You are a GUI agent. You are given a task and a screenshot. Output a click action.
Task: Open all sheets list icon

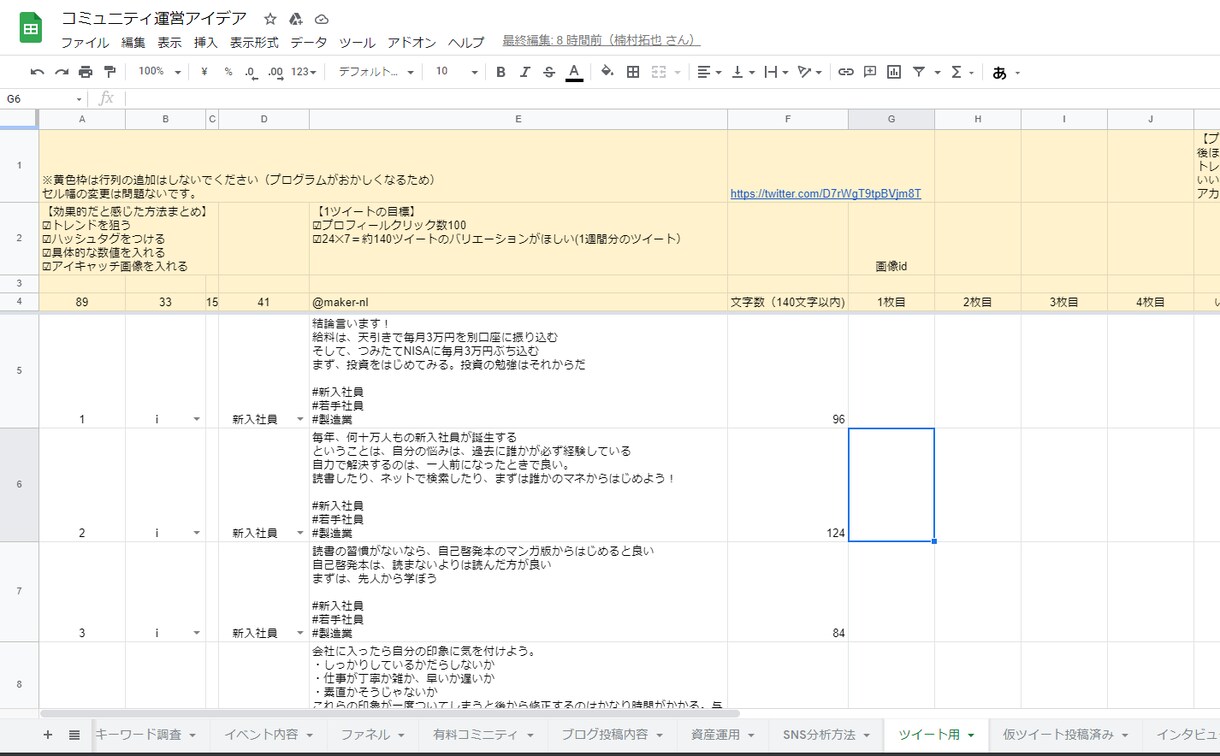(x=74, y=734)
